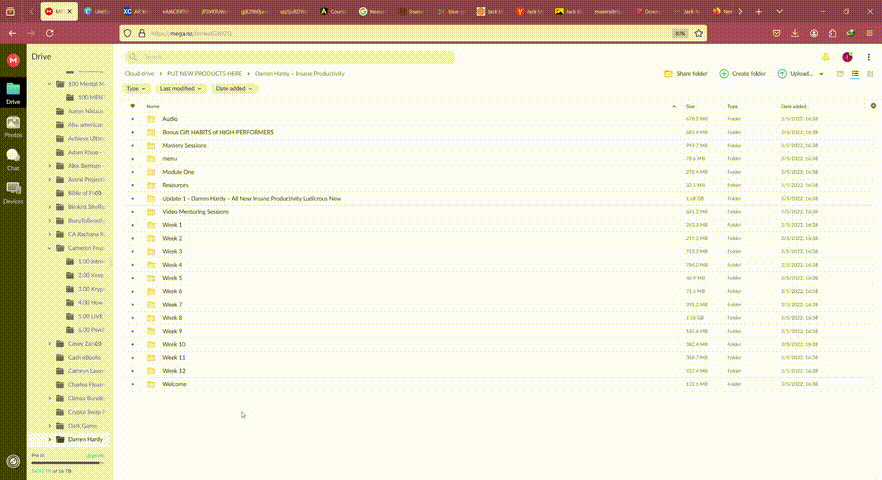882x480 pixels.
Task: Open the three-dot main menu in MEGA
Action: 868,57
